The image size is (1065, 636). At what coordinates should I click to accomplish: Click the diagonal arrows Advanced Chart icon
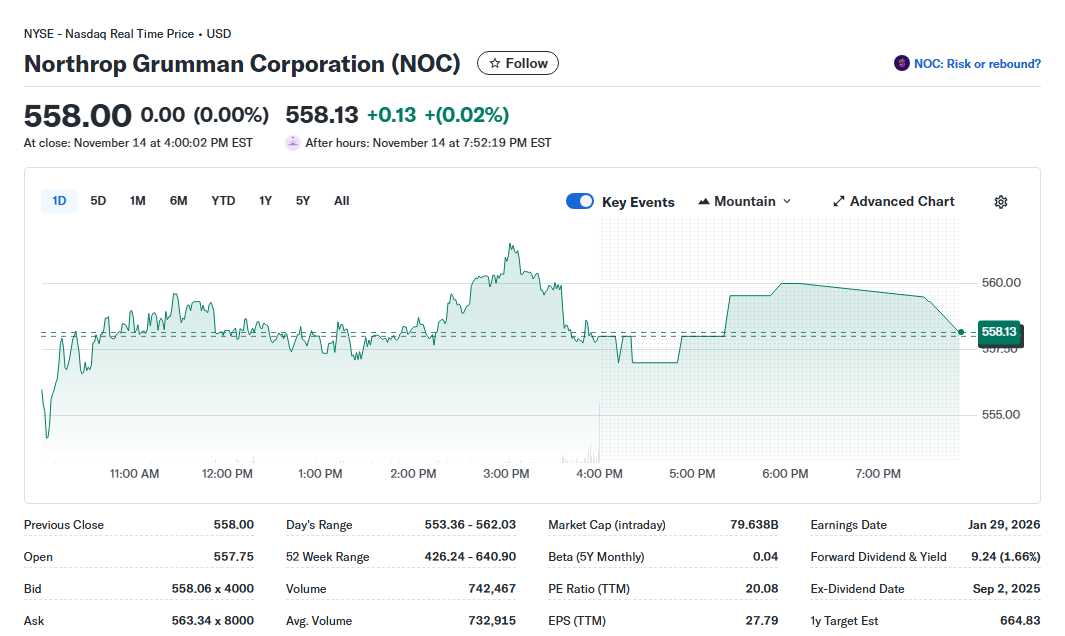click(x=838, y=201)
